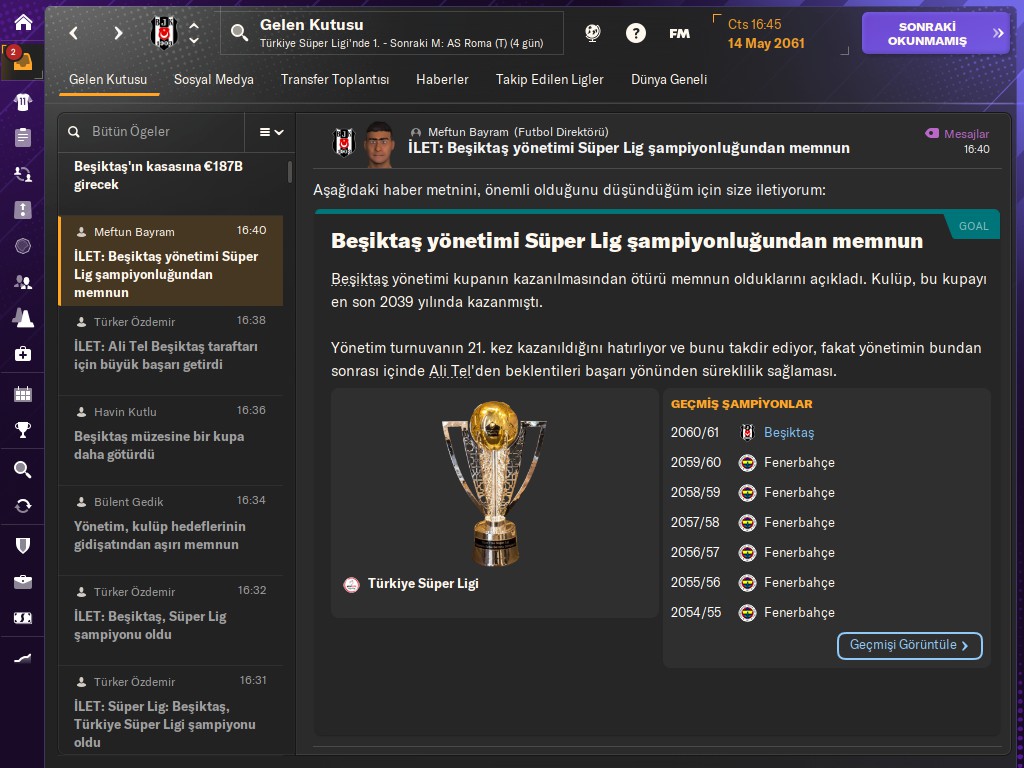
Task: Click the Geçmişi Görüntüle button
Action: pyautogui.click(x=910, y=645)
